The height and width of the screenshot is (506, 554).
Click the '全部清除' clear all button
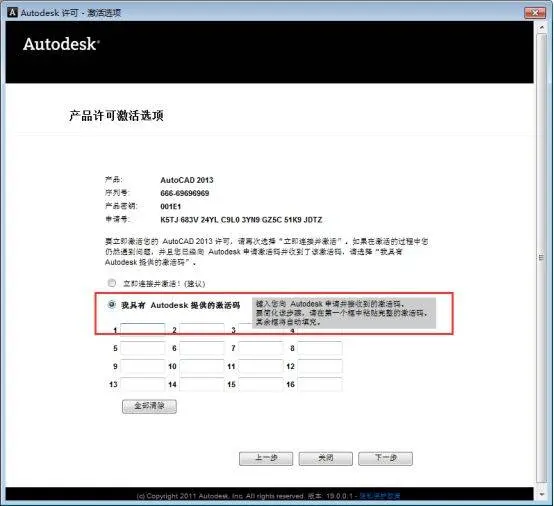[x=149, y=406]
